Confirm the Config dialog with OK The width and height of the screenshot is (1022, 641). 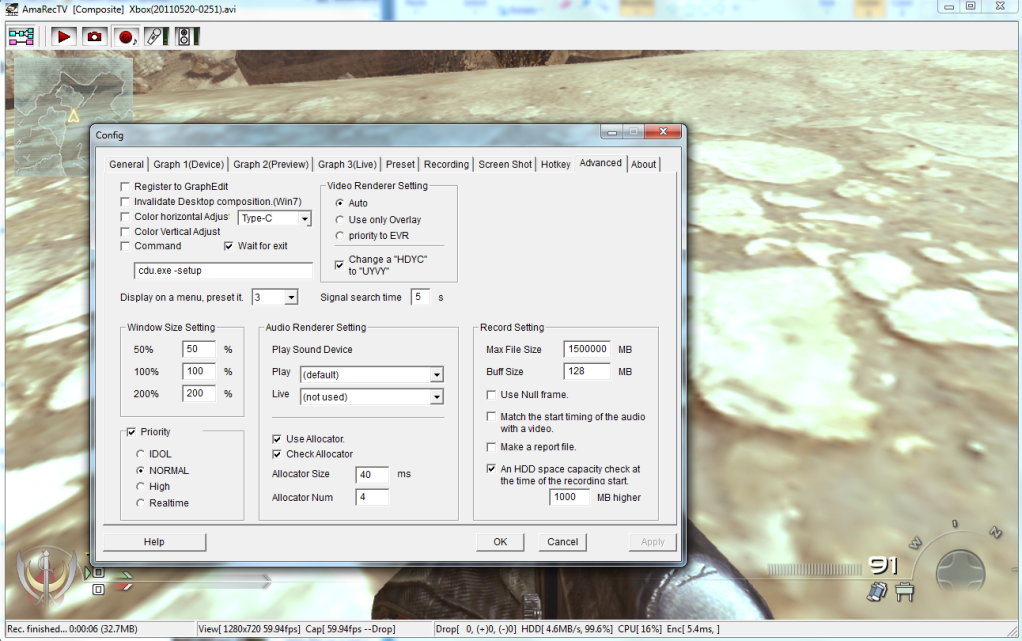(500, 542)
